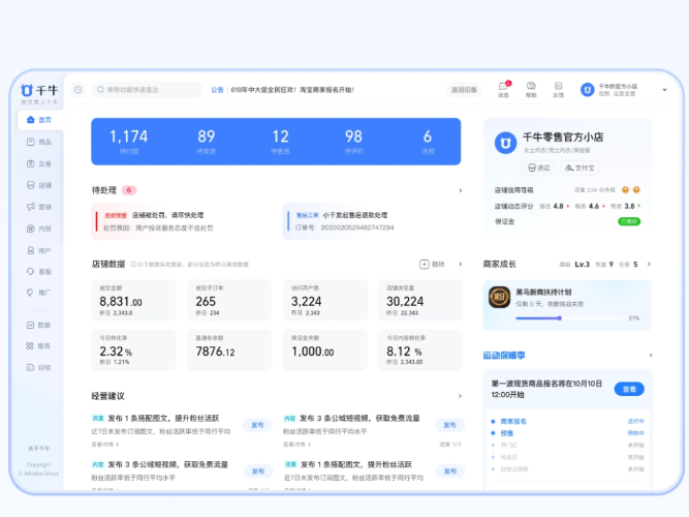689x517 pixels.
Task: Open the 反馈 feedback icon
Action: coord(558,89)
